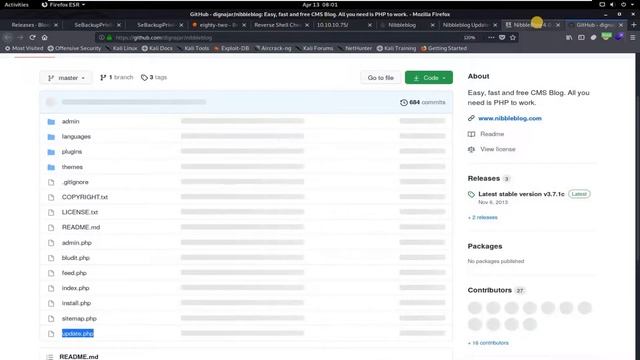Close the 10.10.10.75/ tab
The width and height of the screenshot is (640, 360).
tap(370, 25)
